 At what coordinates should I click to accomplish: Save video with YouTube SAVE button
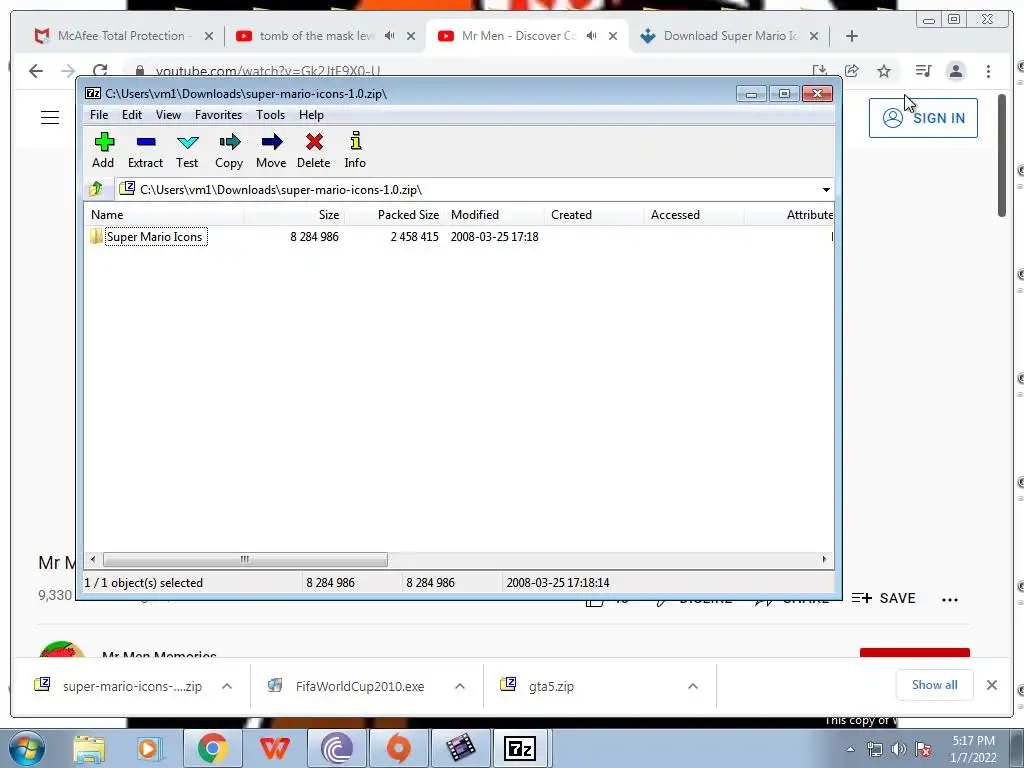pyautogui.click(x=884, y=598)
